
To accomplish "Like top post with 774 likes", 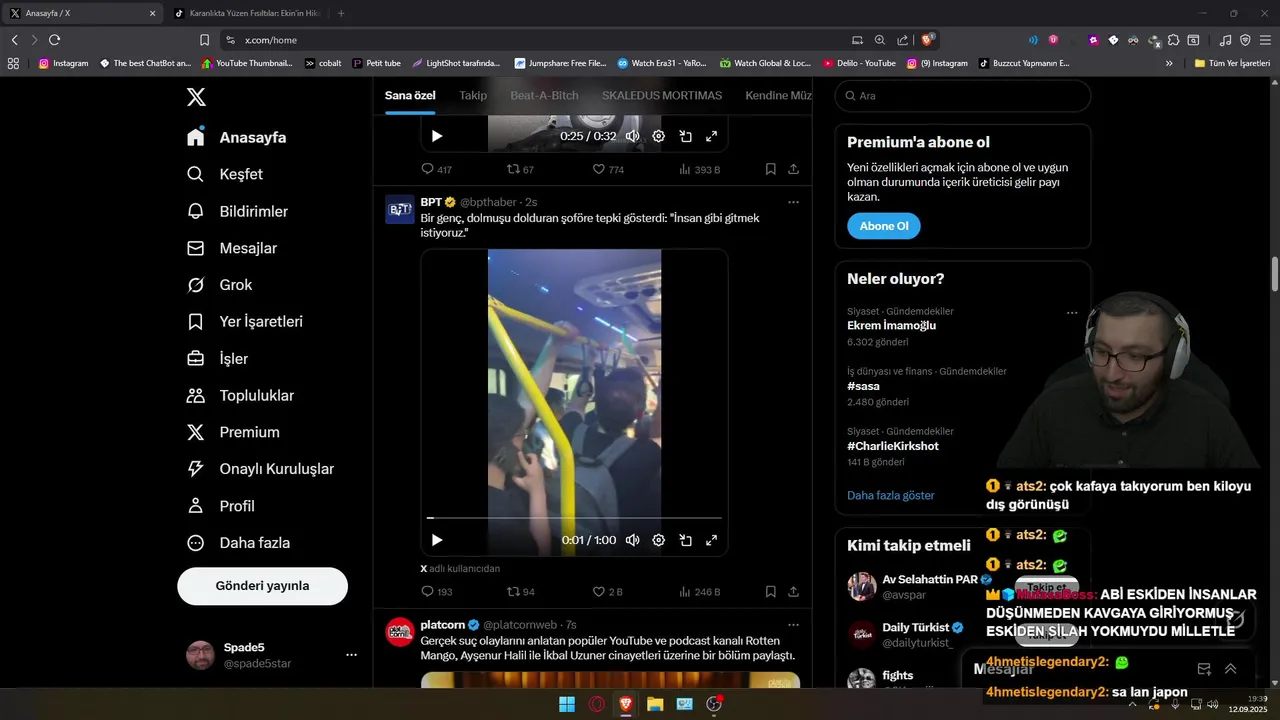I will pyautogui.click(x=608, y=170).
